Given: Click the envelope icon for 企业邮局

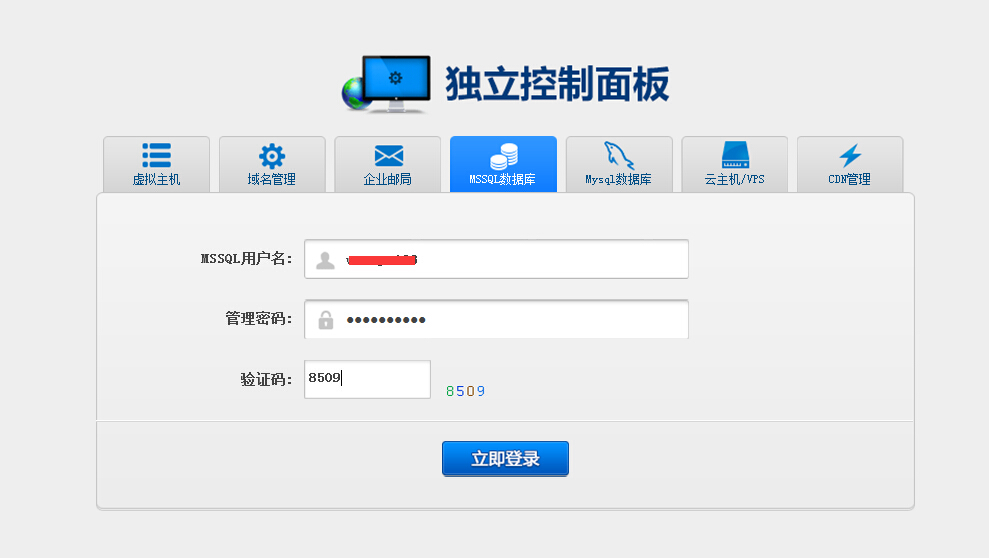Looking at the screenshot, I should pyautogui.click(x=388, y=155).
